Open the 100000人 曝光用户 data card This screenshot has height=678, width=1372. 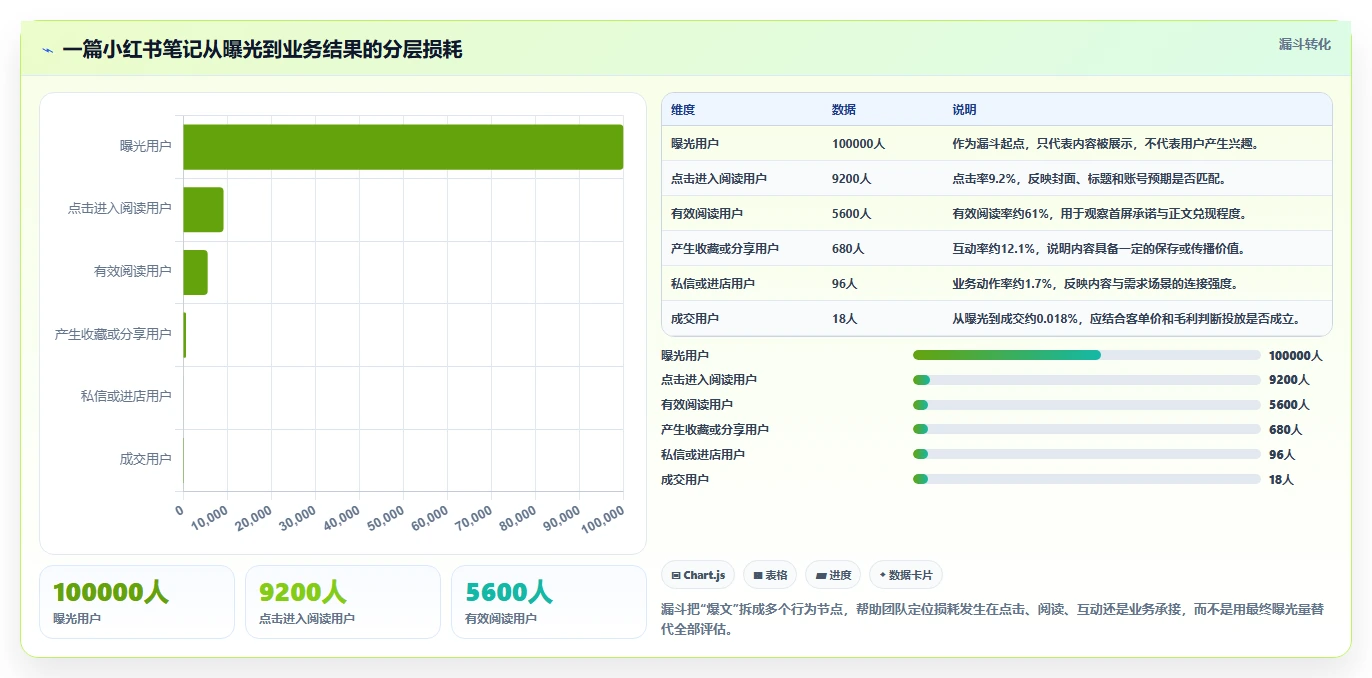[x=137, y=602]
